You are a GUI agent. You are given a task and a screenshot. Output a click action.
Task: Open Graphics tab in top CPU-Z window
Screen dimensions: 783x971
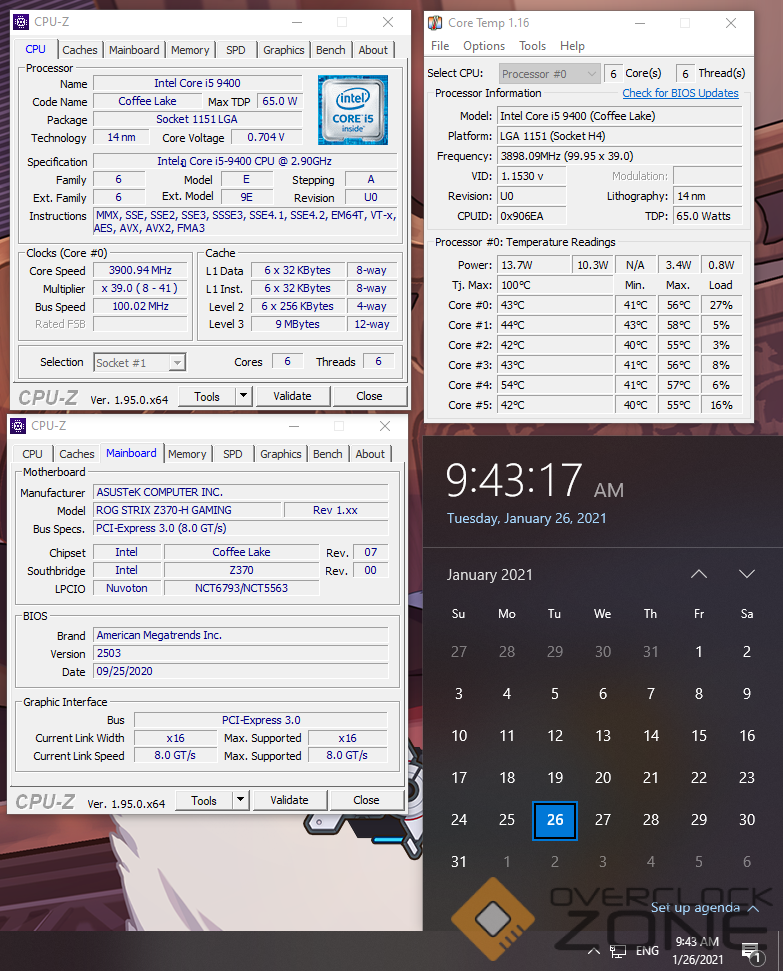click(284, 50)
